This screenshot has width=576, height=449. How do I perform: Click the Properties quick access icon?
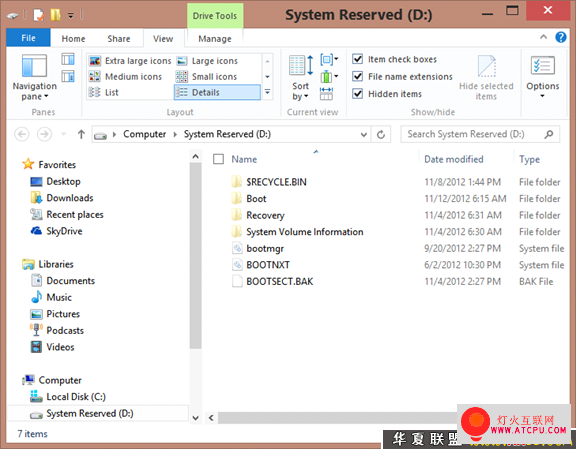(38, 15)
